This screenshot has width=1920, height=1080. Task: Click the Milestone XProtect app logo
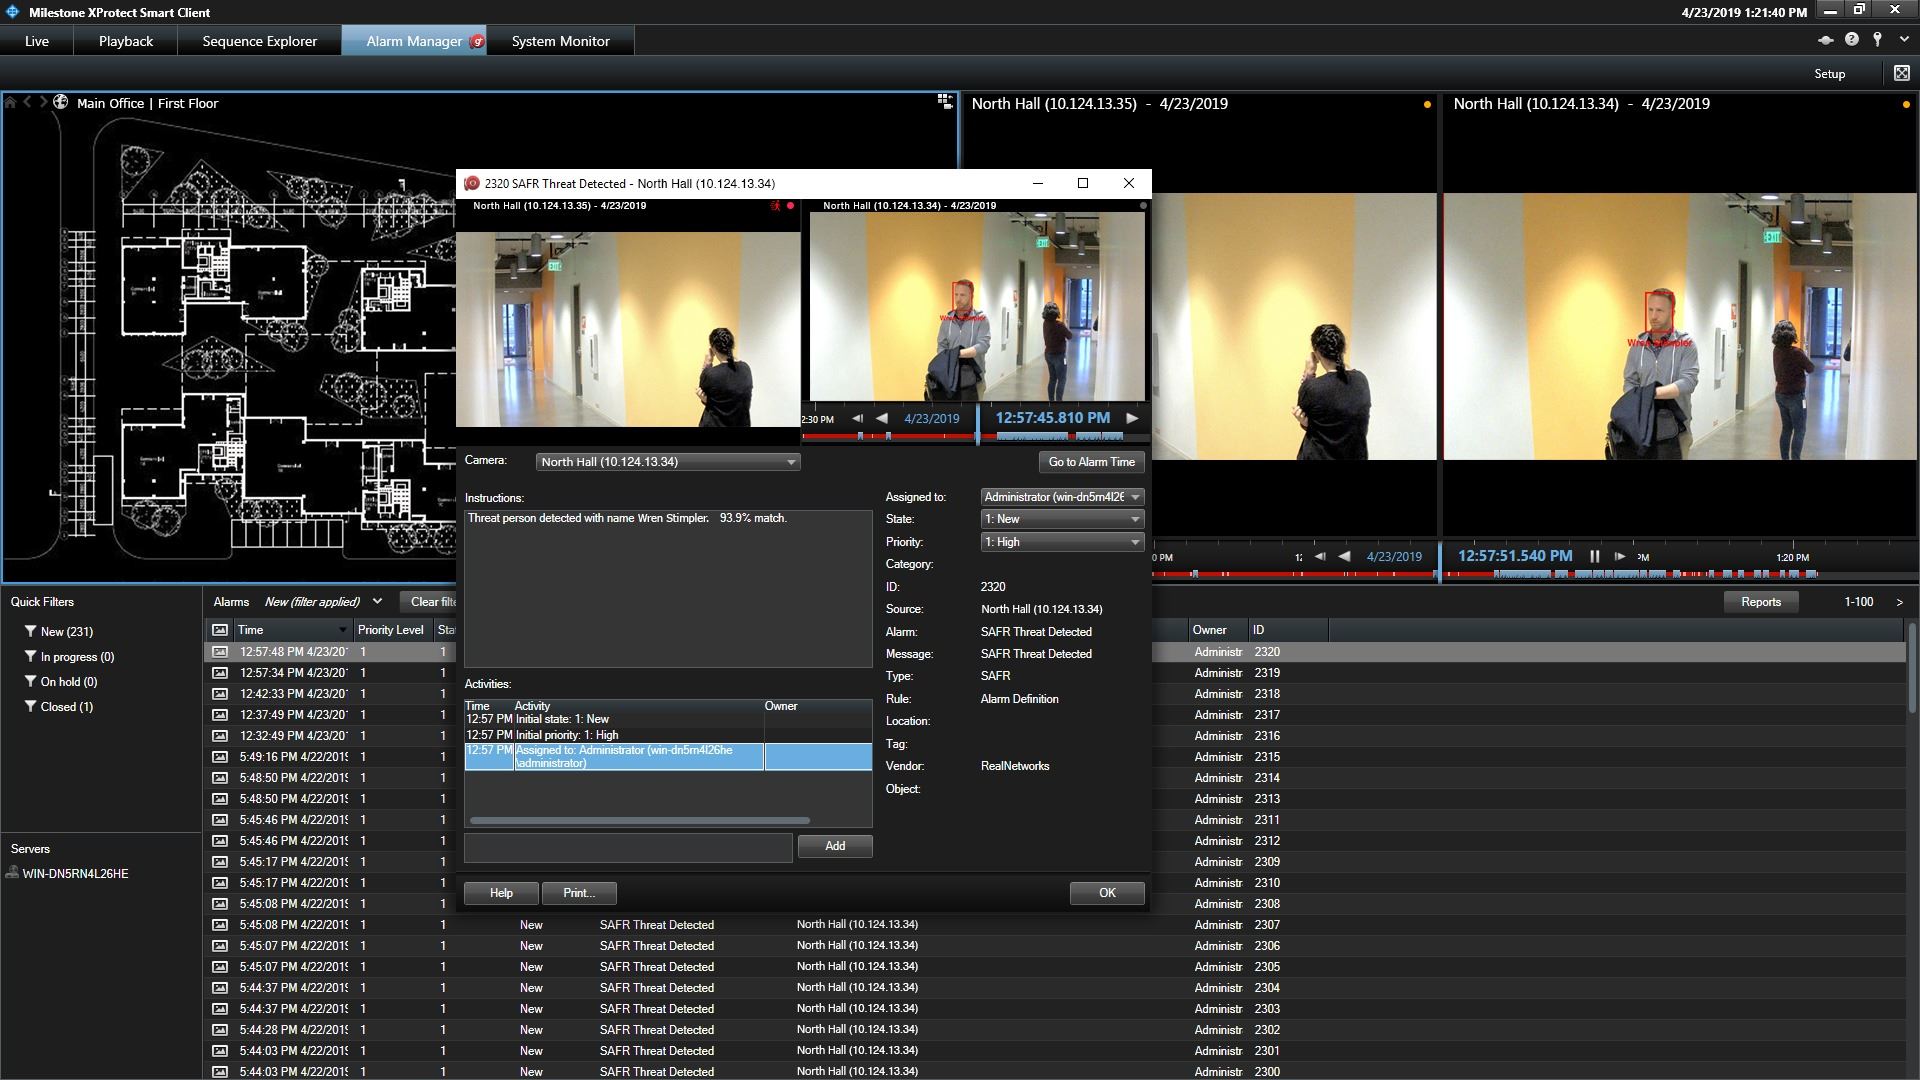13,12
